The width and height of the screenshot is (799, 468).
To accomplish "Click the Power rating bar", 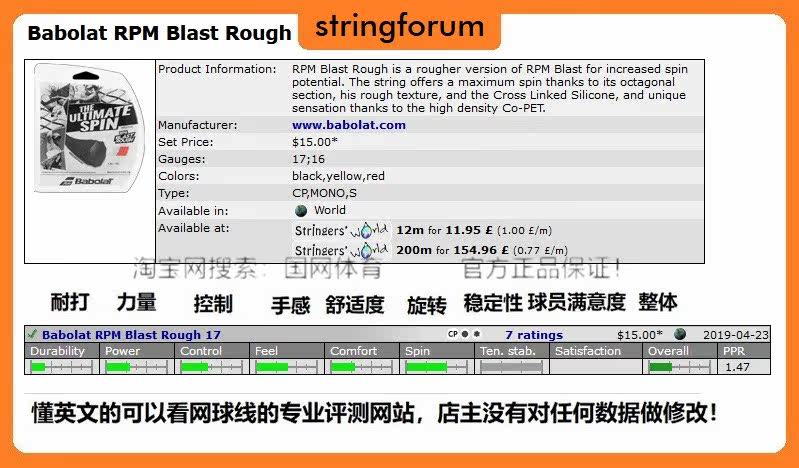I will 137,367.
